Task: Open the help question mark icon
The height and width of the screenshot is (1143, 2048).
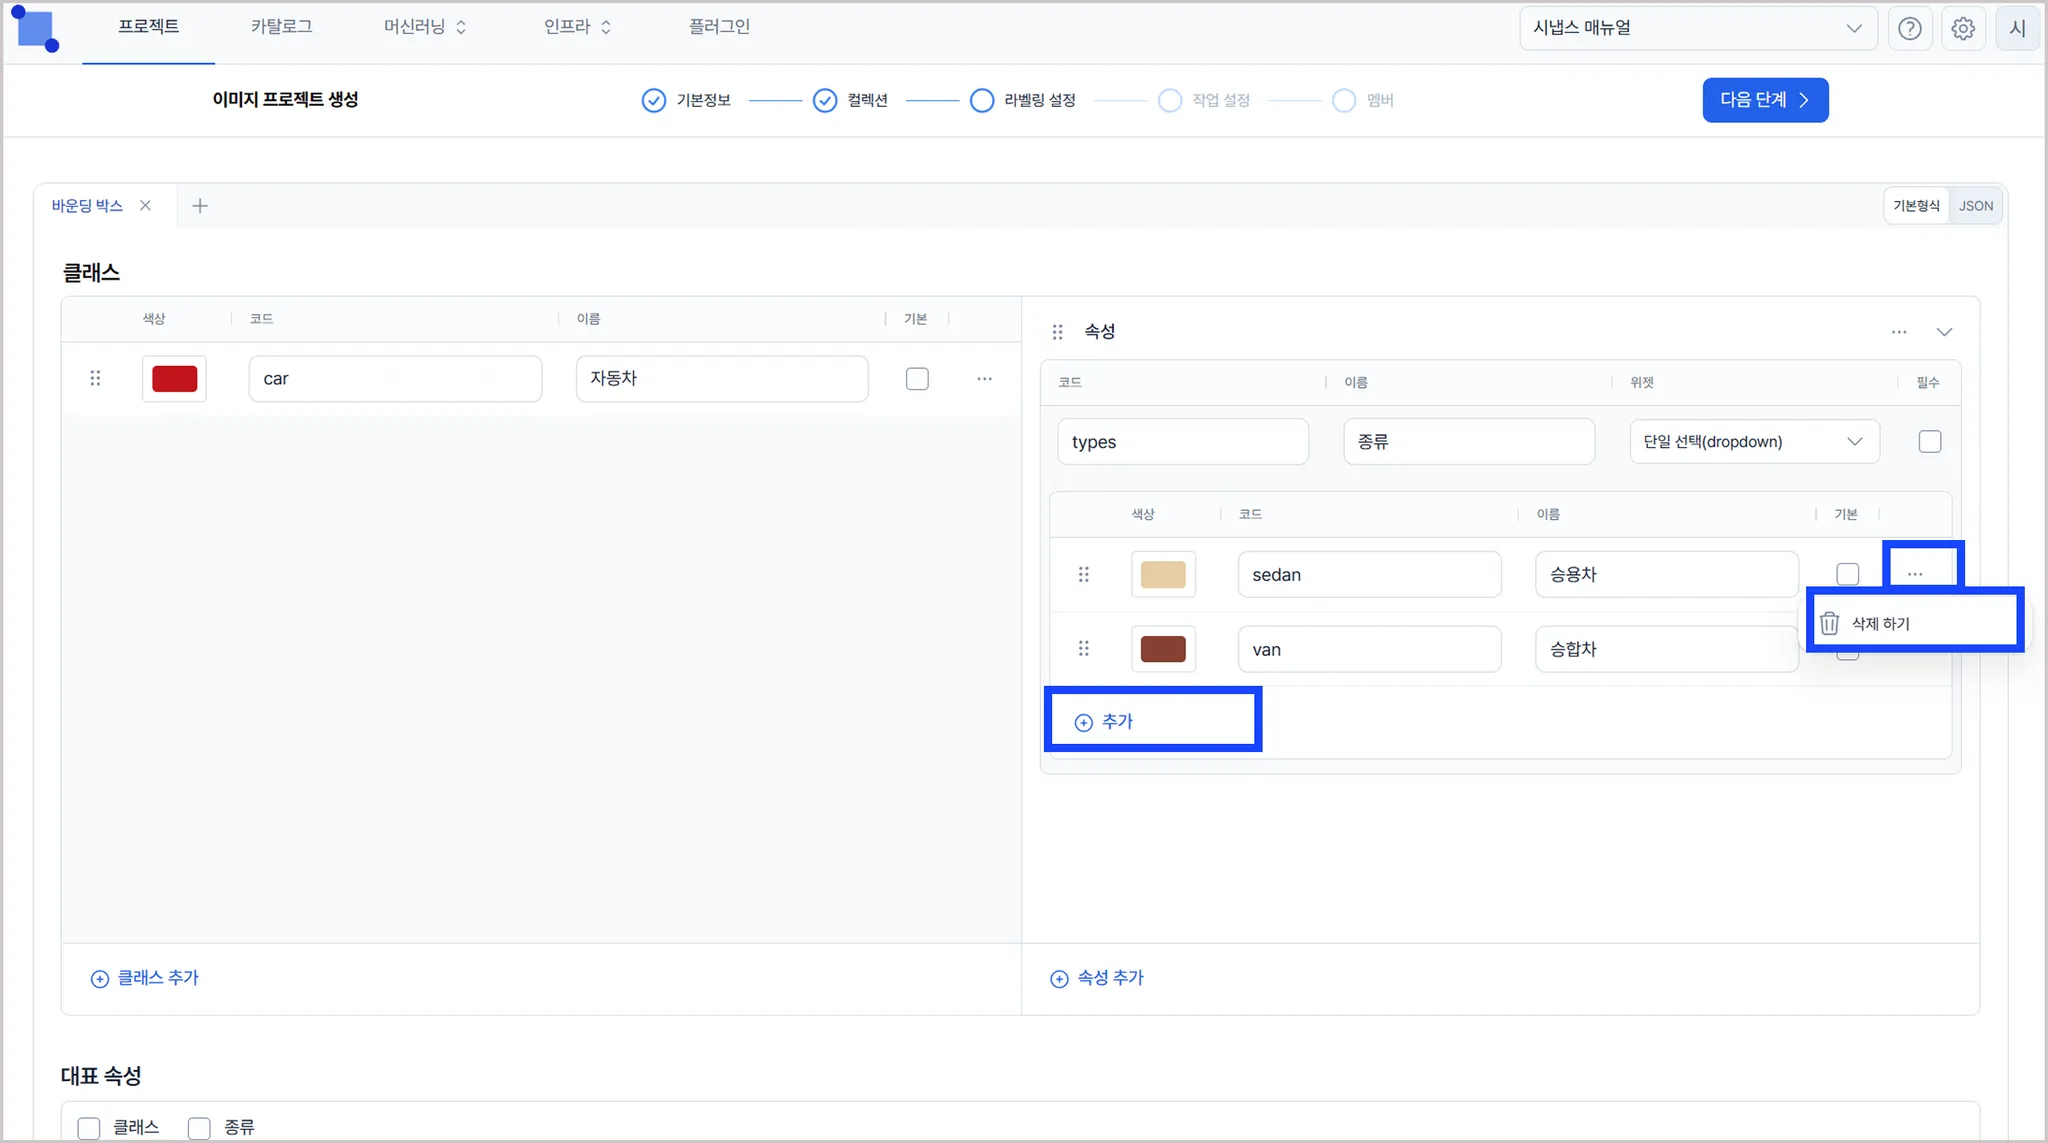Action: pyautogui.click(x=1909, y=28)
